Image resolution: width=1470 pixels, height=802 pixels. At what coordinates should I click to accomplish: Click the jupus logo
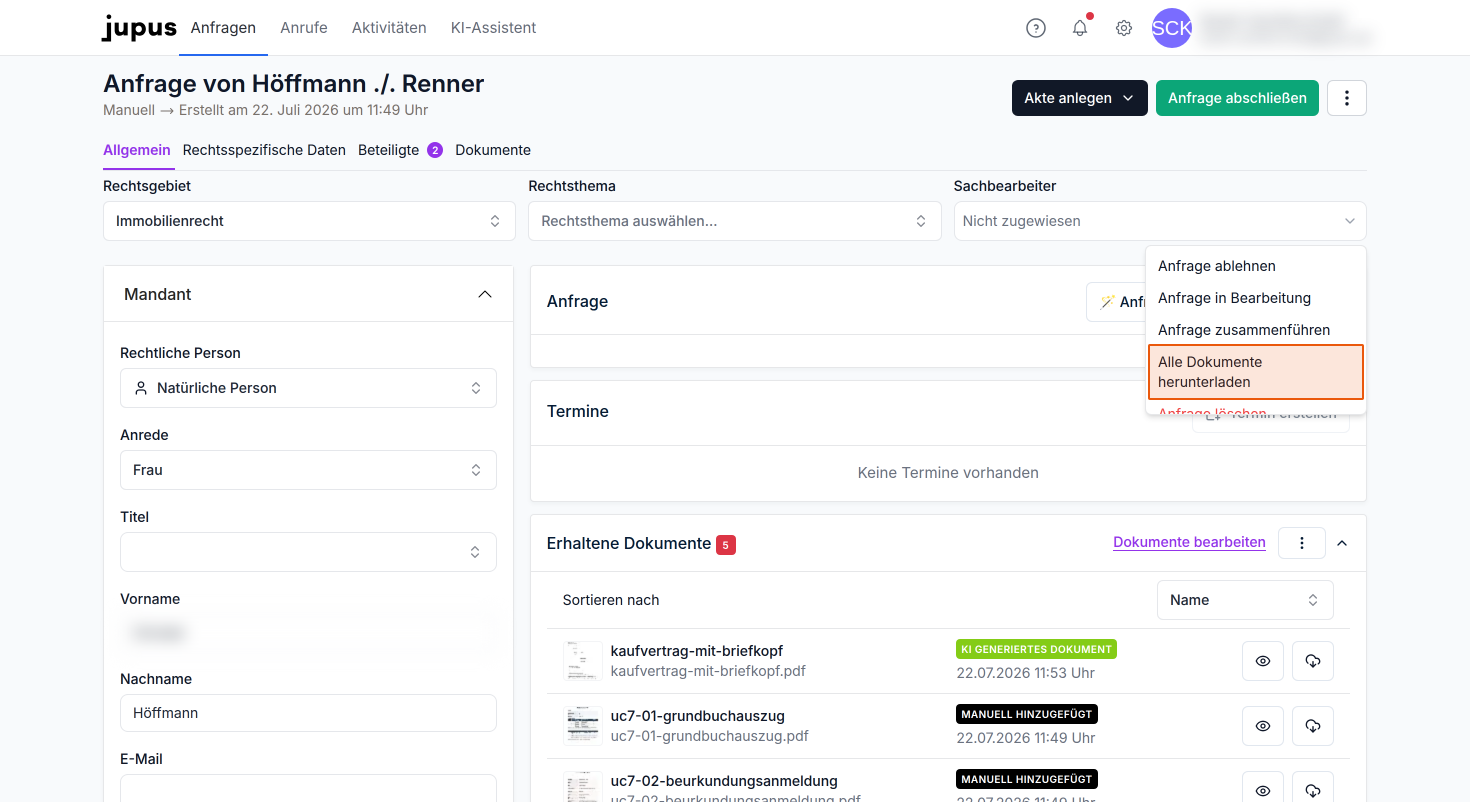[x=139, y=28]
